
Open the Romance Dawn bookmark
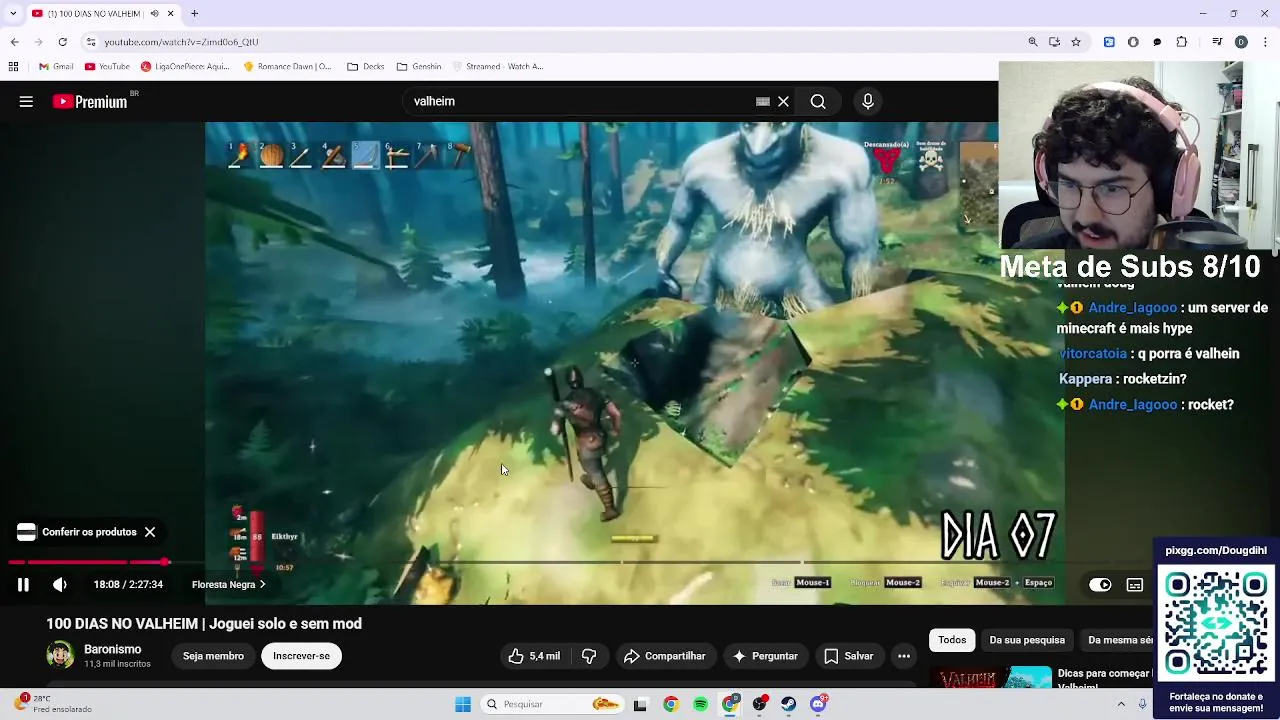288,67
